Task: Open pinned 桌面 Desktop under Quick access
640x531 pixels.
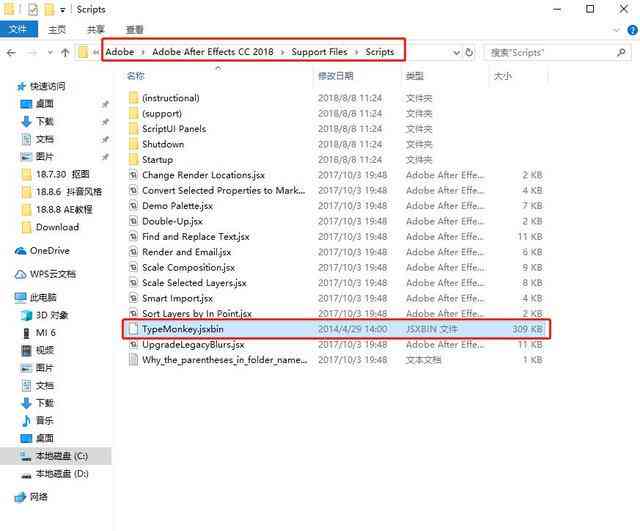Action: [x=44, y=104]
